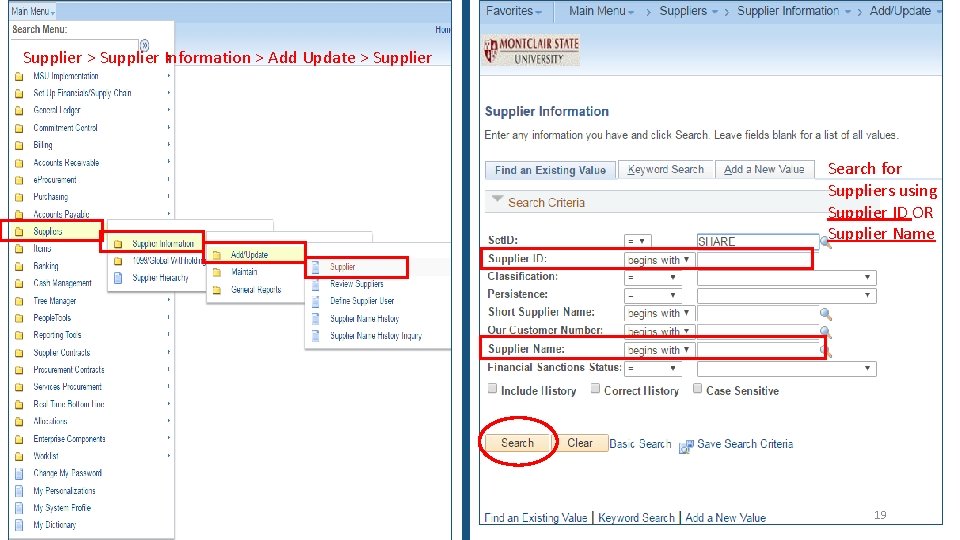Image resolution: width=960 pixels, height=540 pixels.
Task: Open Review Suppliers page entry
Action: point(356,284)
